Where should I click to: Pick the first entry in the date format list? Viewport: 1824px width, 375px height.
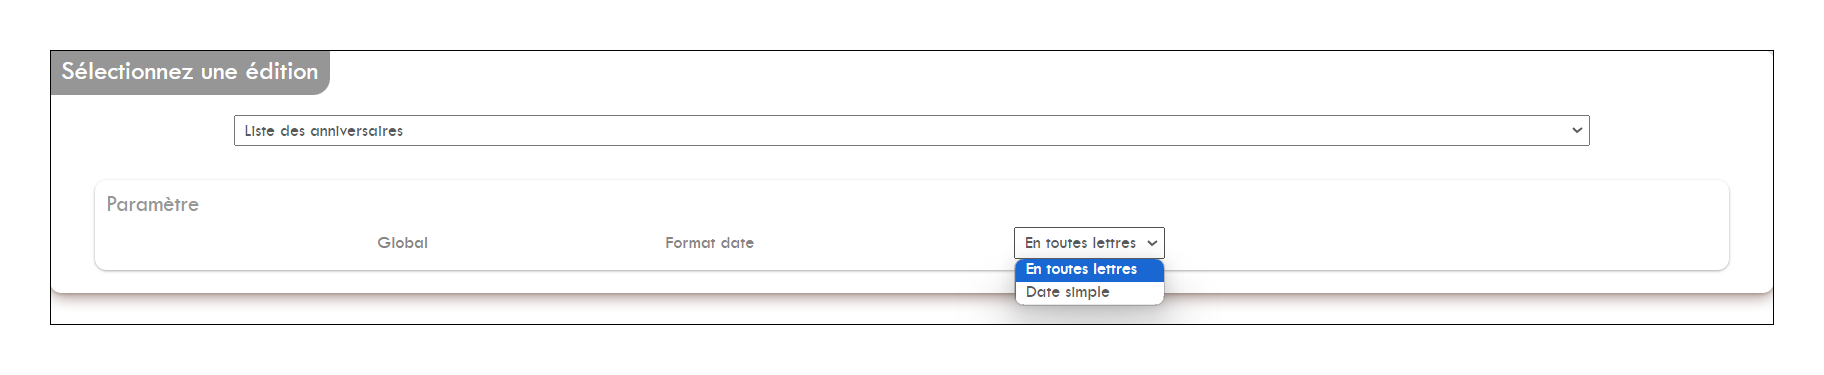[1089, 270]
